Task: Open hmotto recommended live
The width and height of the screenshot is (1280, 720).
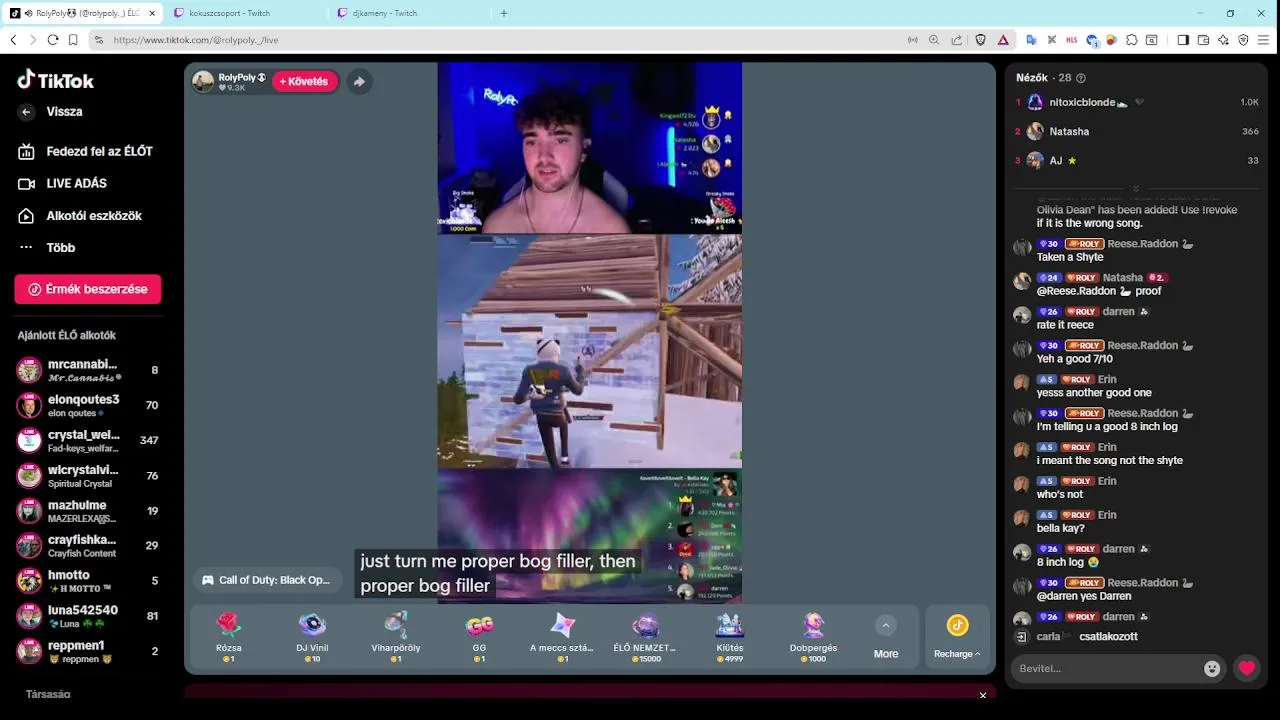Action: [88, 581]
